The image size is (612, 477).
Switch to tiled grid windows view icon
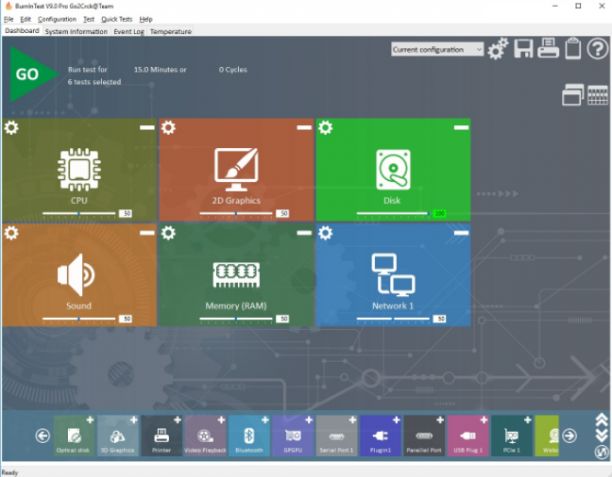pyautogui.click(x=598, y=95)
